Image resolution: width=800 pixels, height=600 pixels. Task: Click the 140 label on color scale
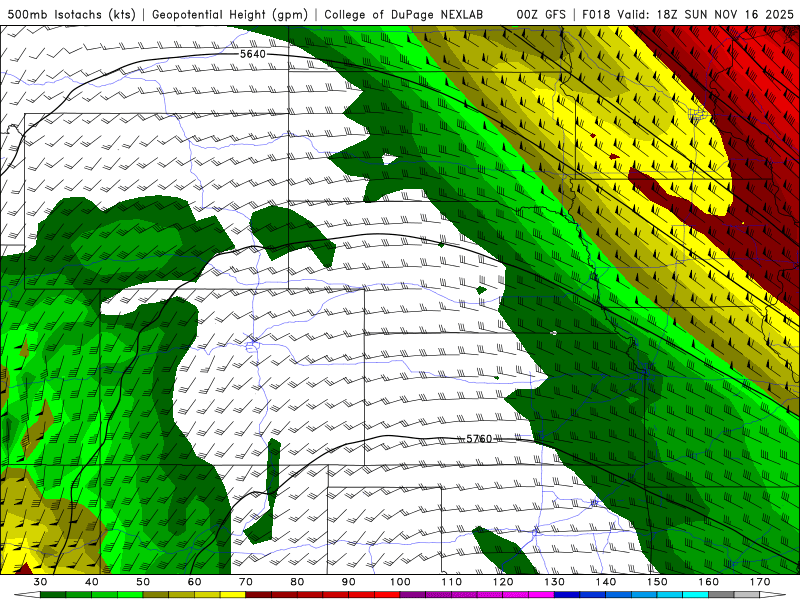pyautogui.click(x=606, y=582)
